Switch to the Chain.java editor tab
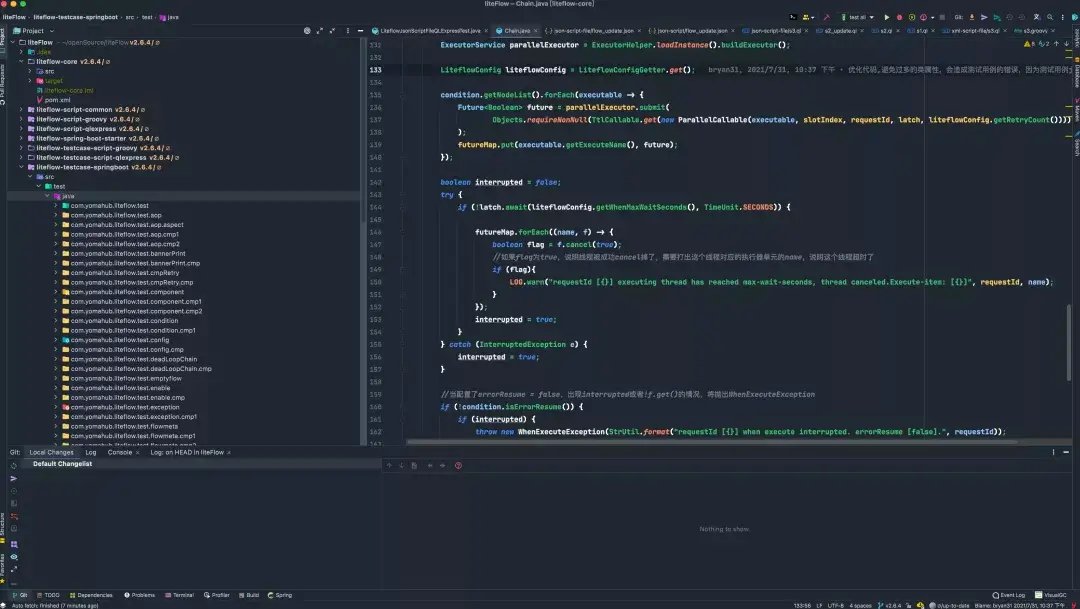Image resolution: width=1080 pixels, height=609 pixels. point(517,30)
